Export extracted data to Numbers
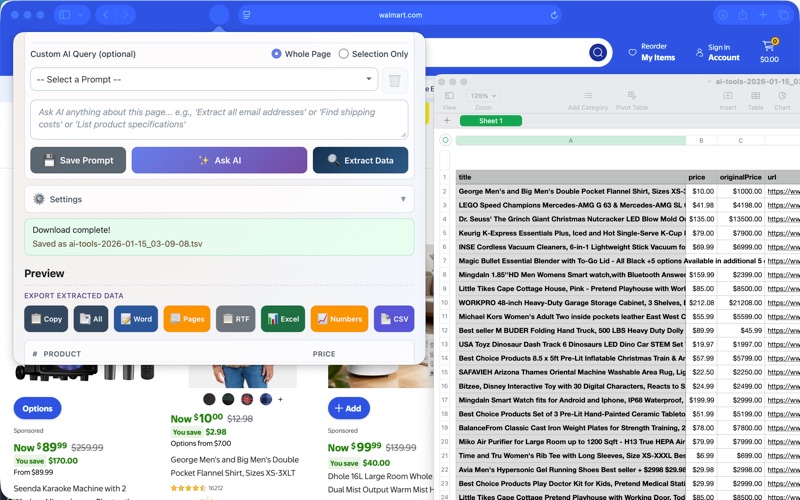The width and height of the screenshot is (800, 500). pos(339,319)
